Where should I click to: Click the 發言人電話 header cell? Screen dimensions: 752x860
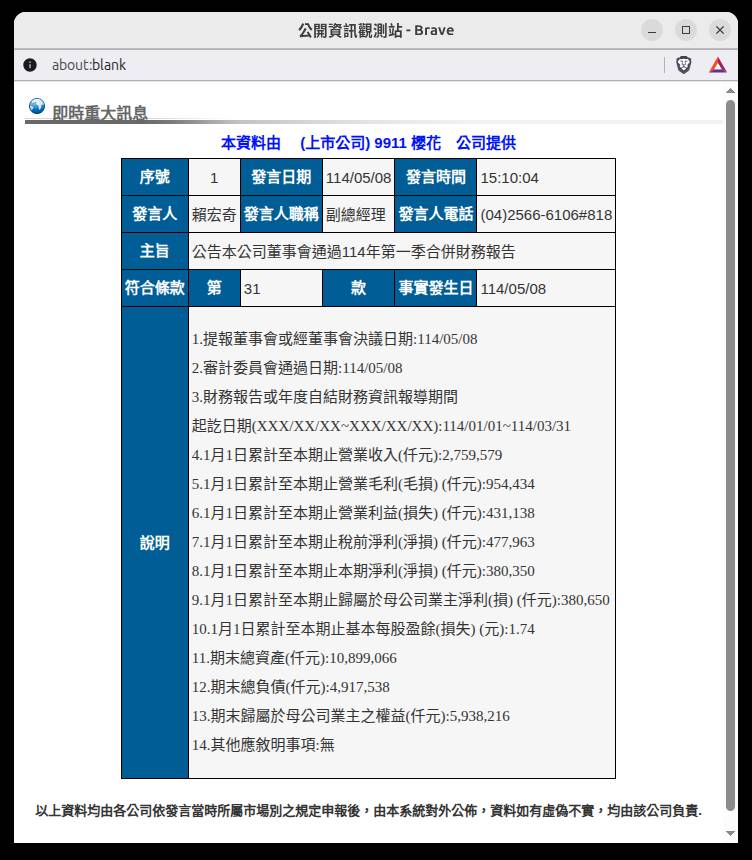[x=436, y=214]
